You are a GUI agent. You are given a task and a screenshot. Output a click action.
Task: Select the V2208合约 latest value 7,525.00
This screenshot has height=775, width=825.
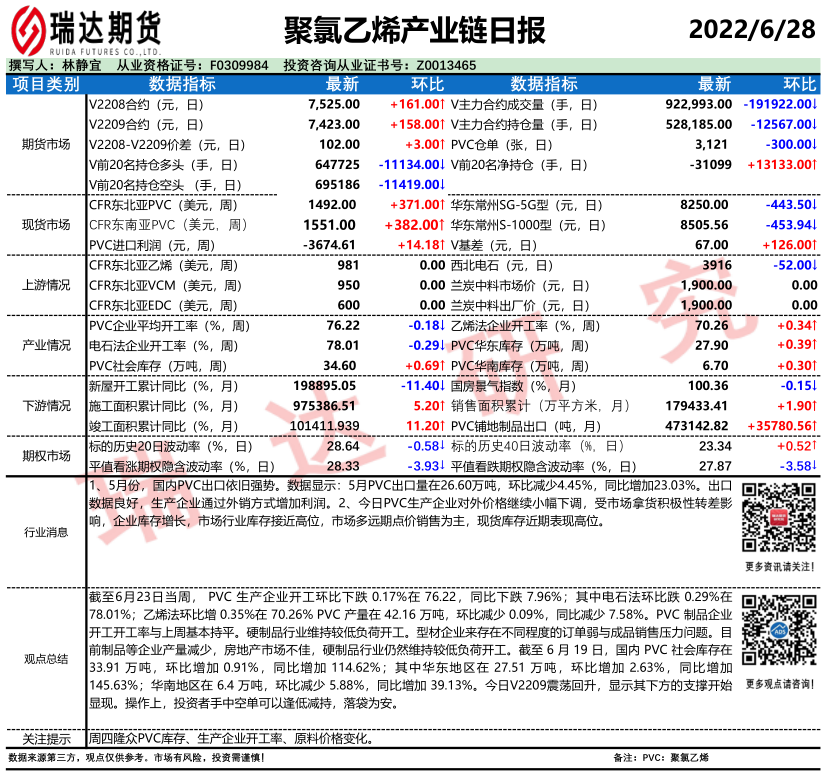334,103
